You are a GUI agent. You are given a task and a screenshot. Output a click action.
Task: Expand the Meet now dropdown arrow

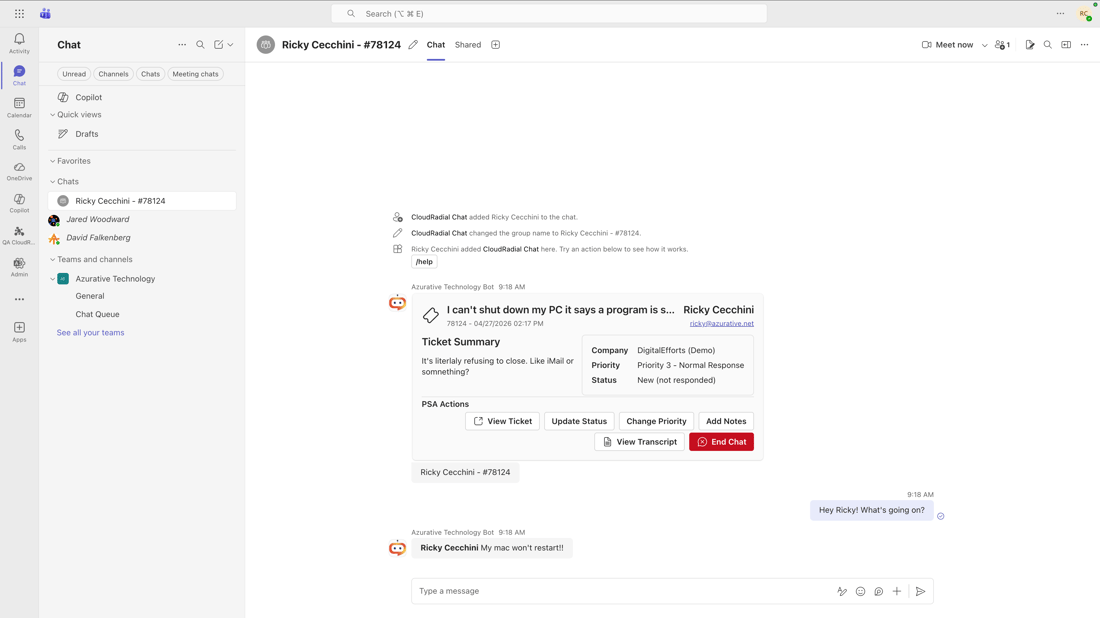(x=984, y=44)
